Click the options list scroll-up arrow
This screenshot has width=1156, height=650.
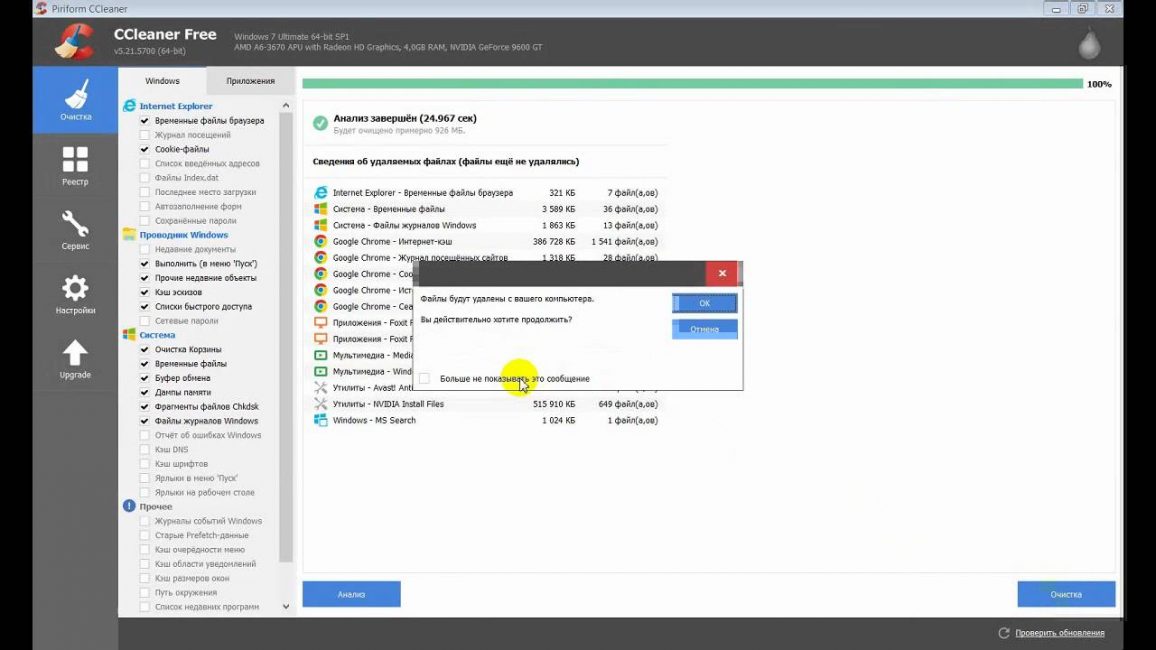pos(286,105)
